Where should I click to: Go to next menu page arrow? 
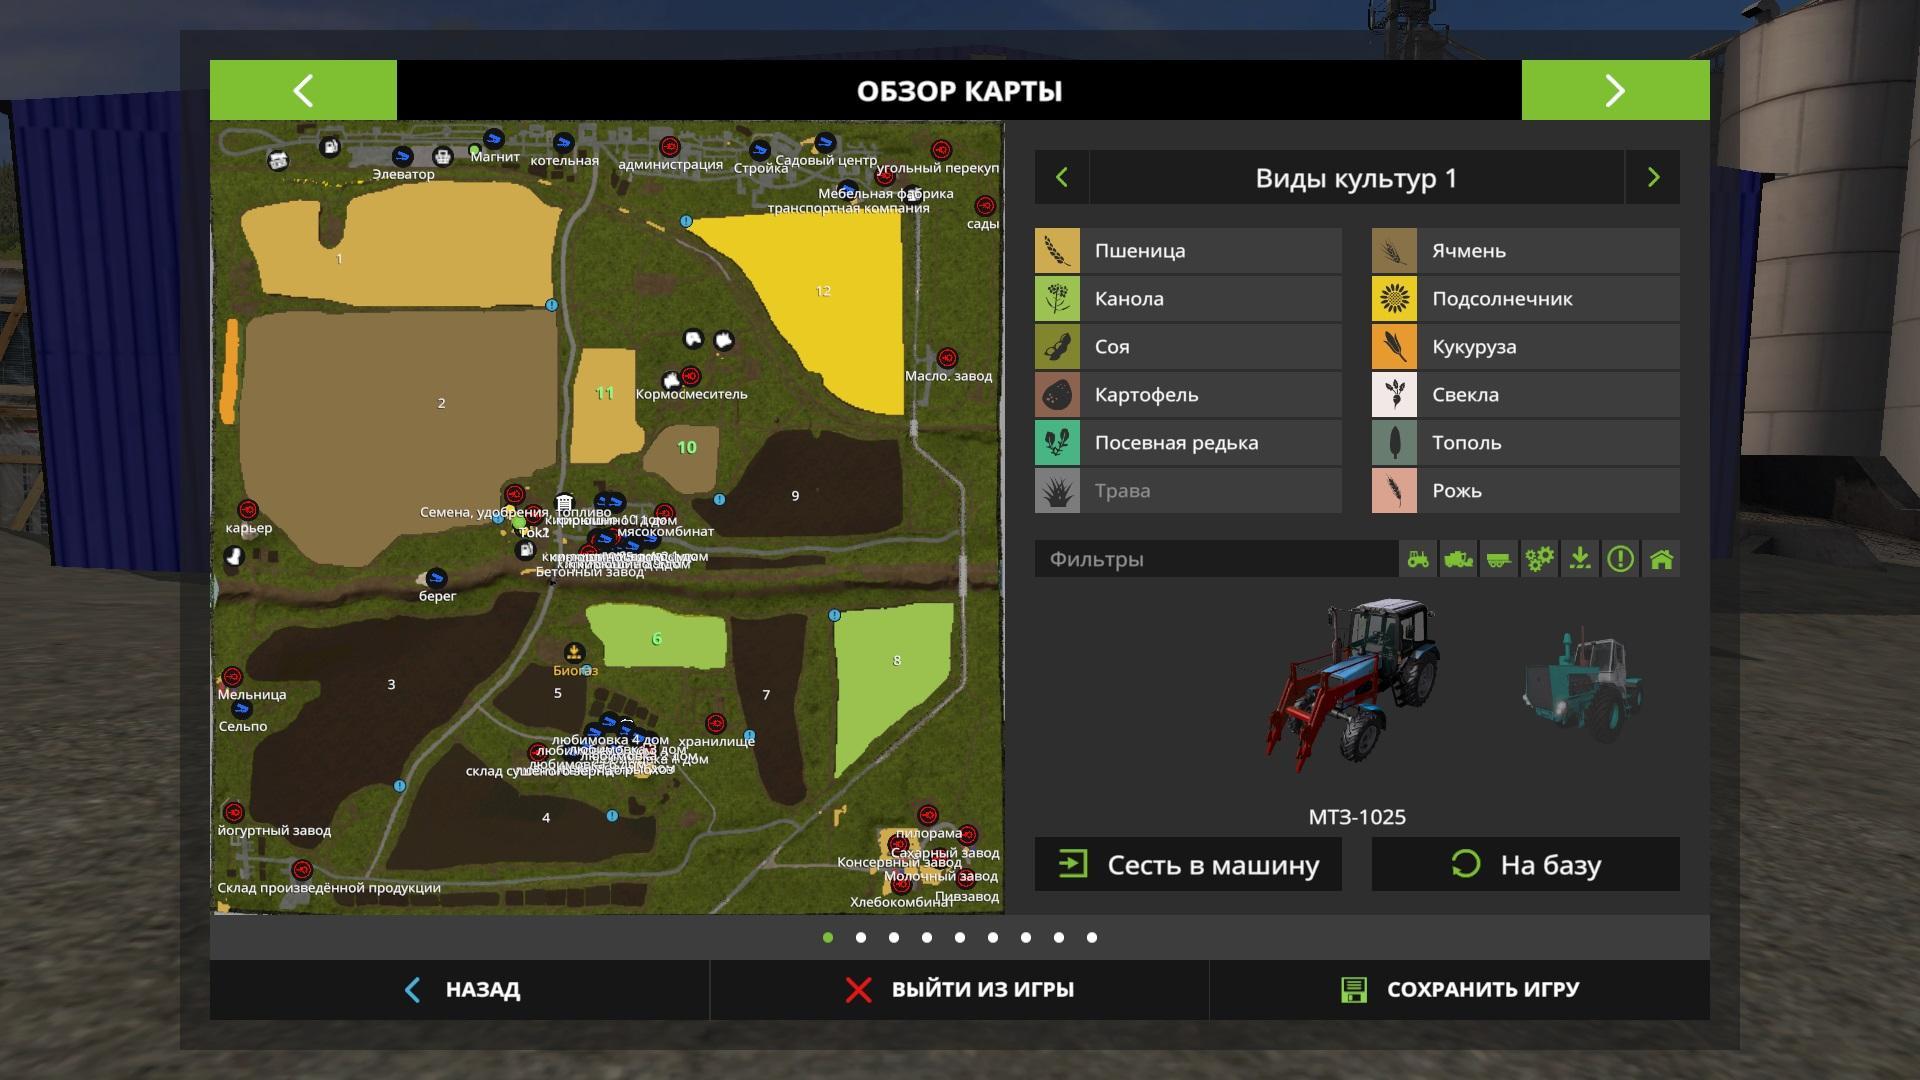coord(1615,91)
